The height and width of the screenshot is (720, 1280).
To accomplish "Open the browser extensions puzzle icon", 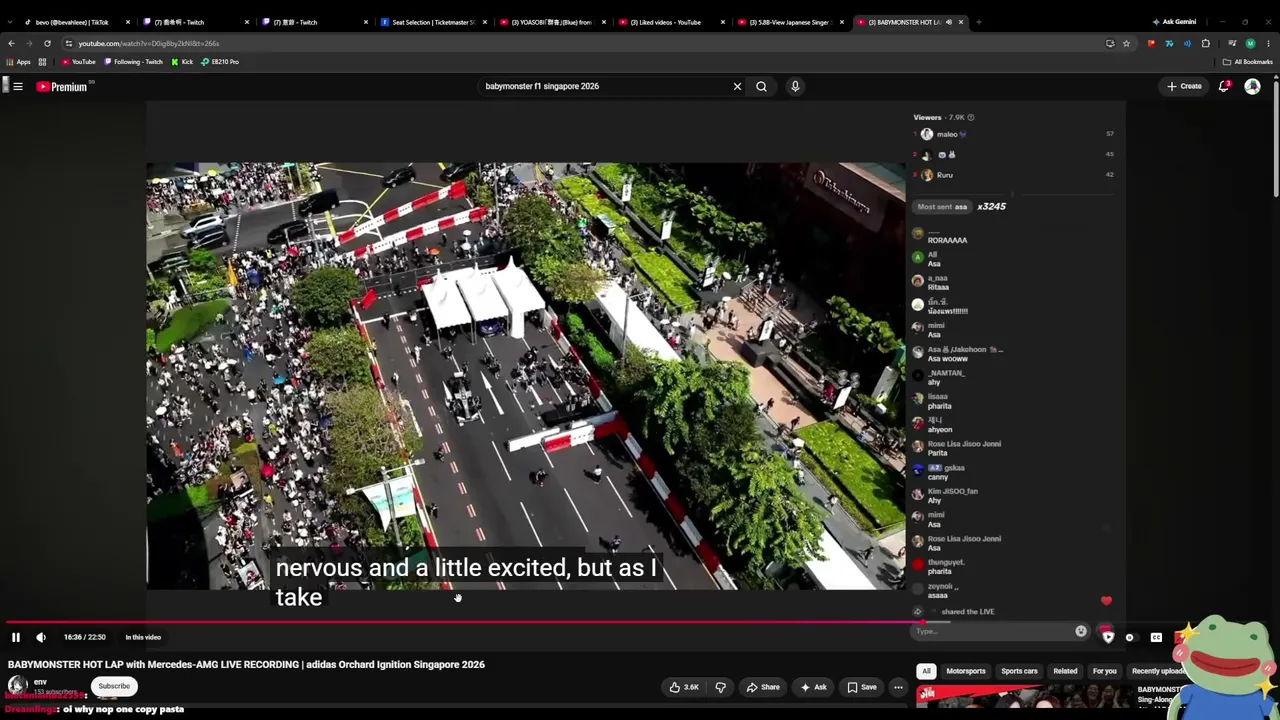I will (x=1205, y=43).
